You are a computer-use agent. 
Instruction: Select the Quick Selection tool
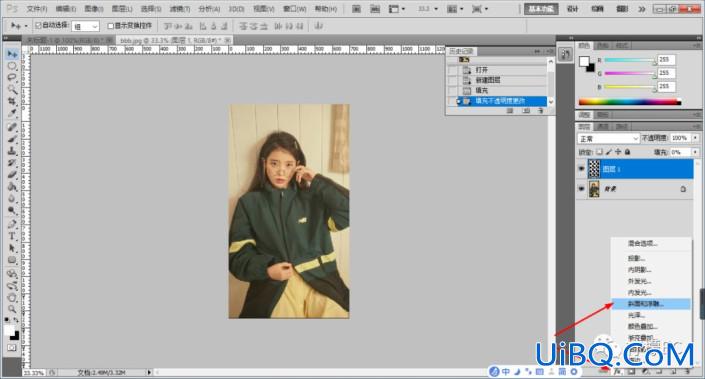[12, 89]
